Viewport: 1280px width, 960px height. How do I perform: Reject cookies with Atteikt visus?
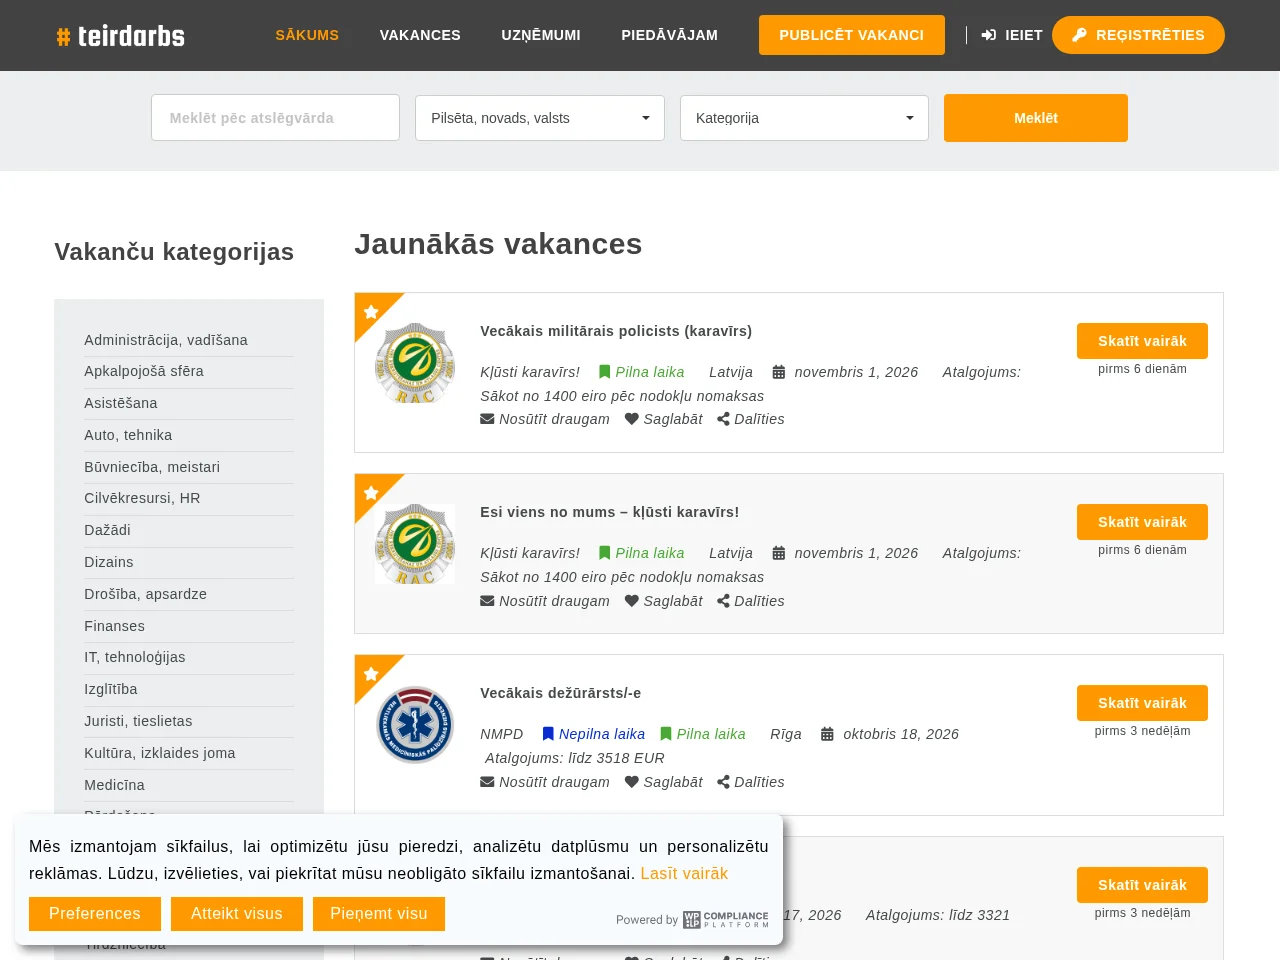[237, 914]
